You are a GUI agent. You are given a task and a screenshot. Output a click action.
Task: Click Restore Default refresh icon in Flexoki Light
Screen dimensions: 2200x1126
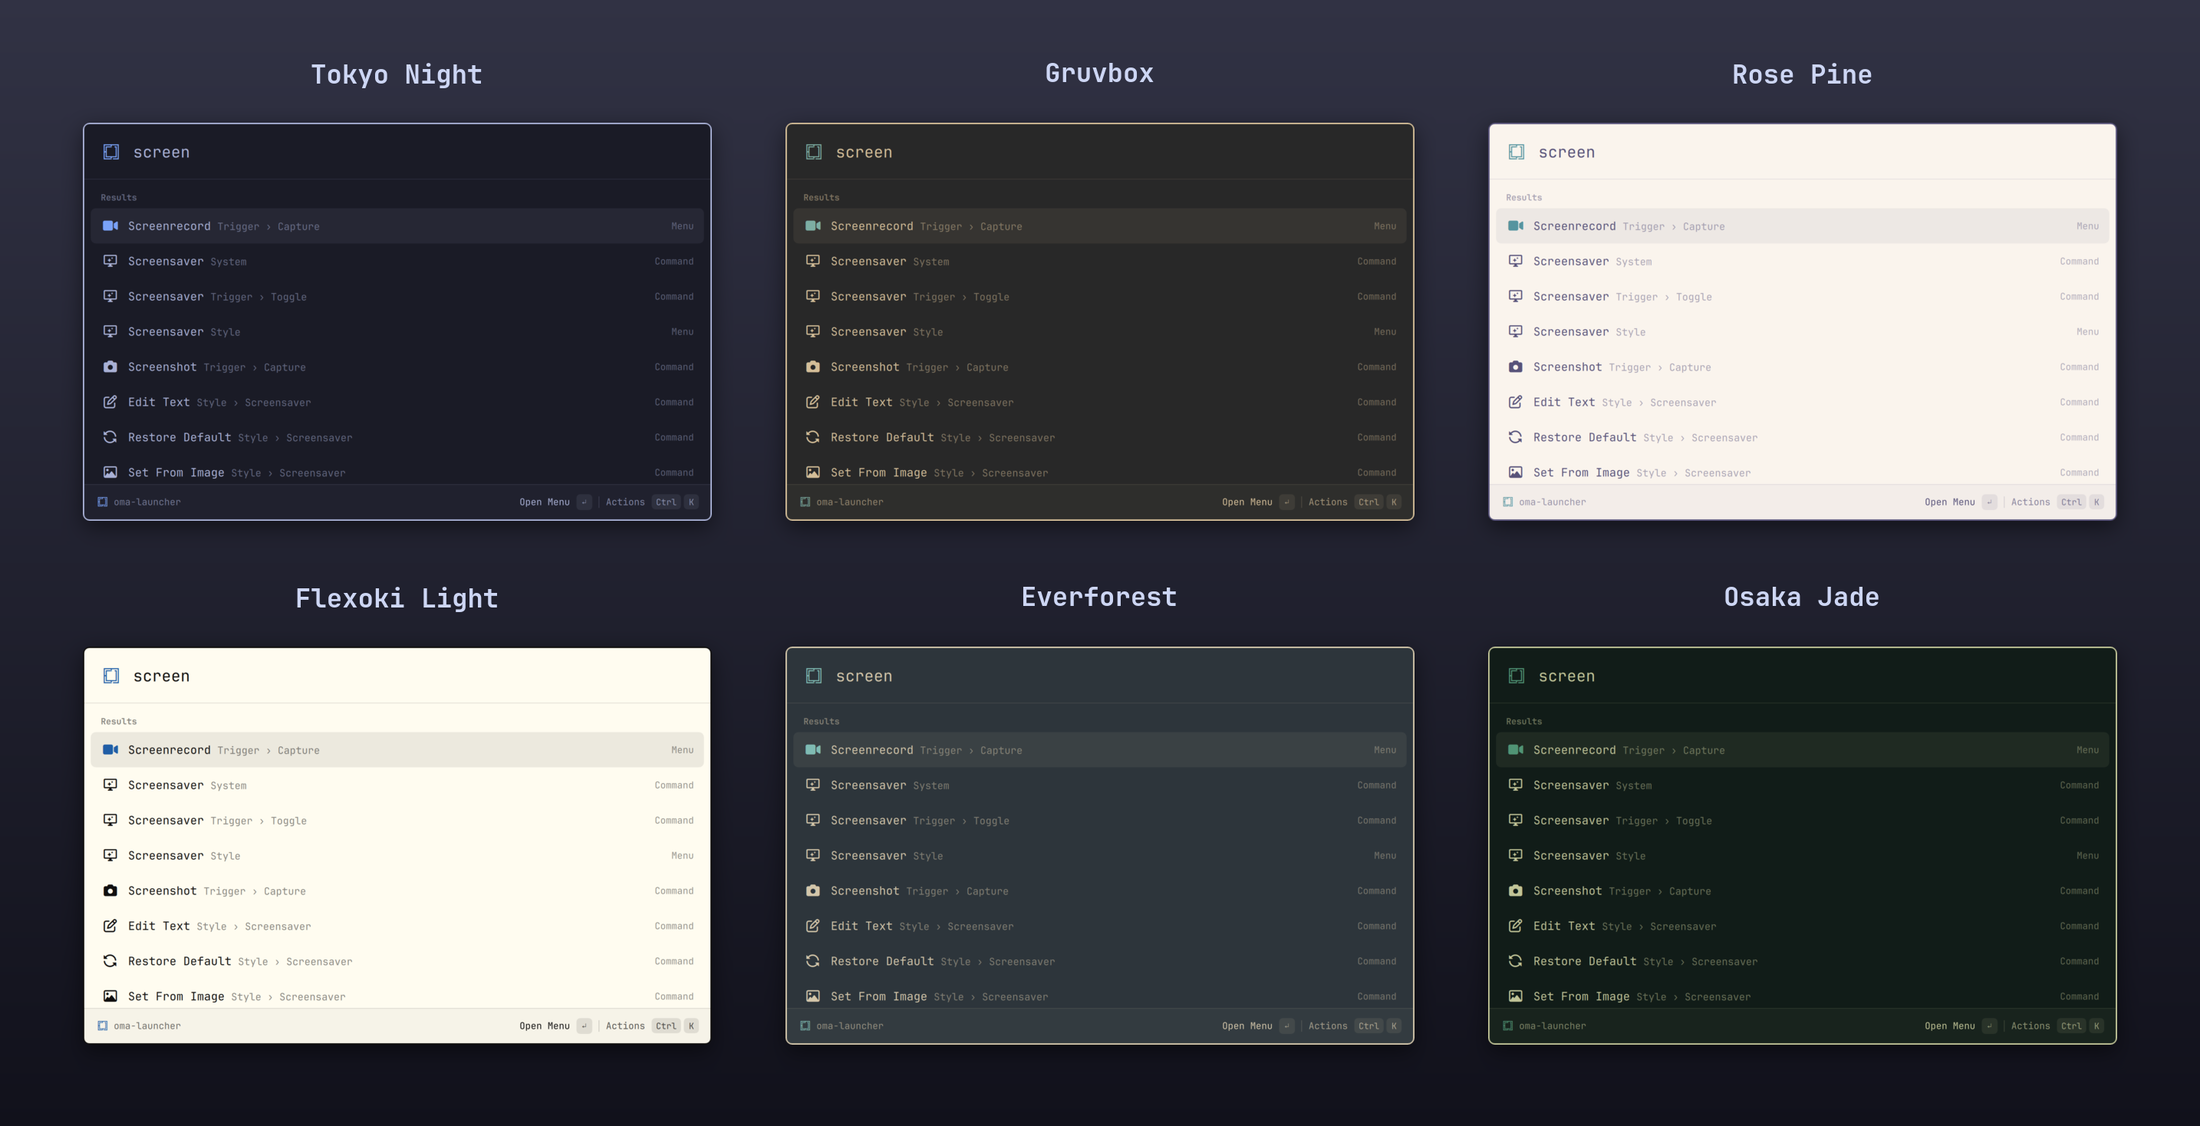111,961
